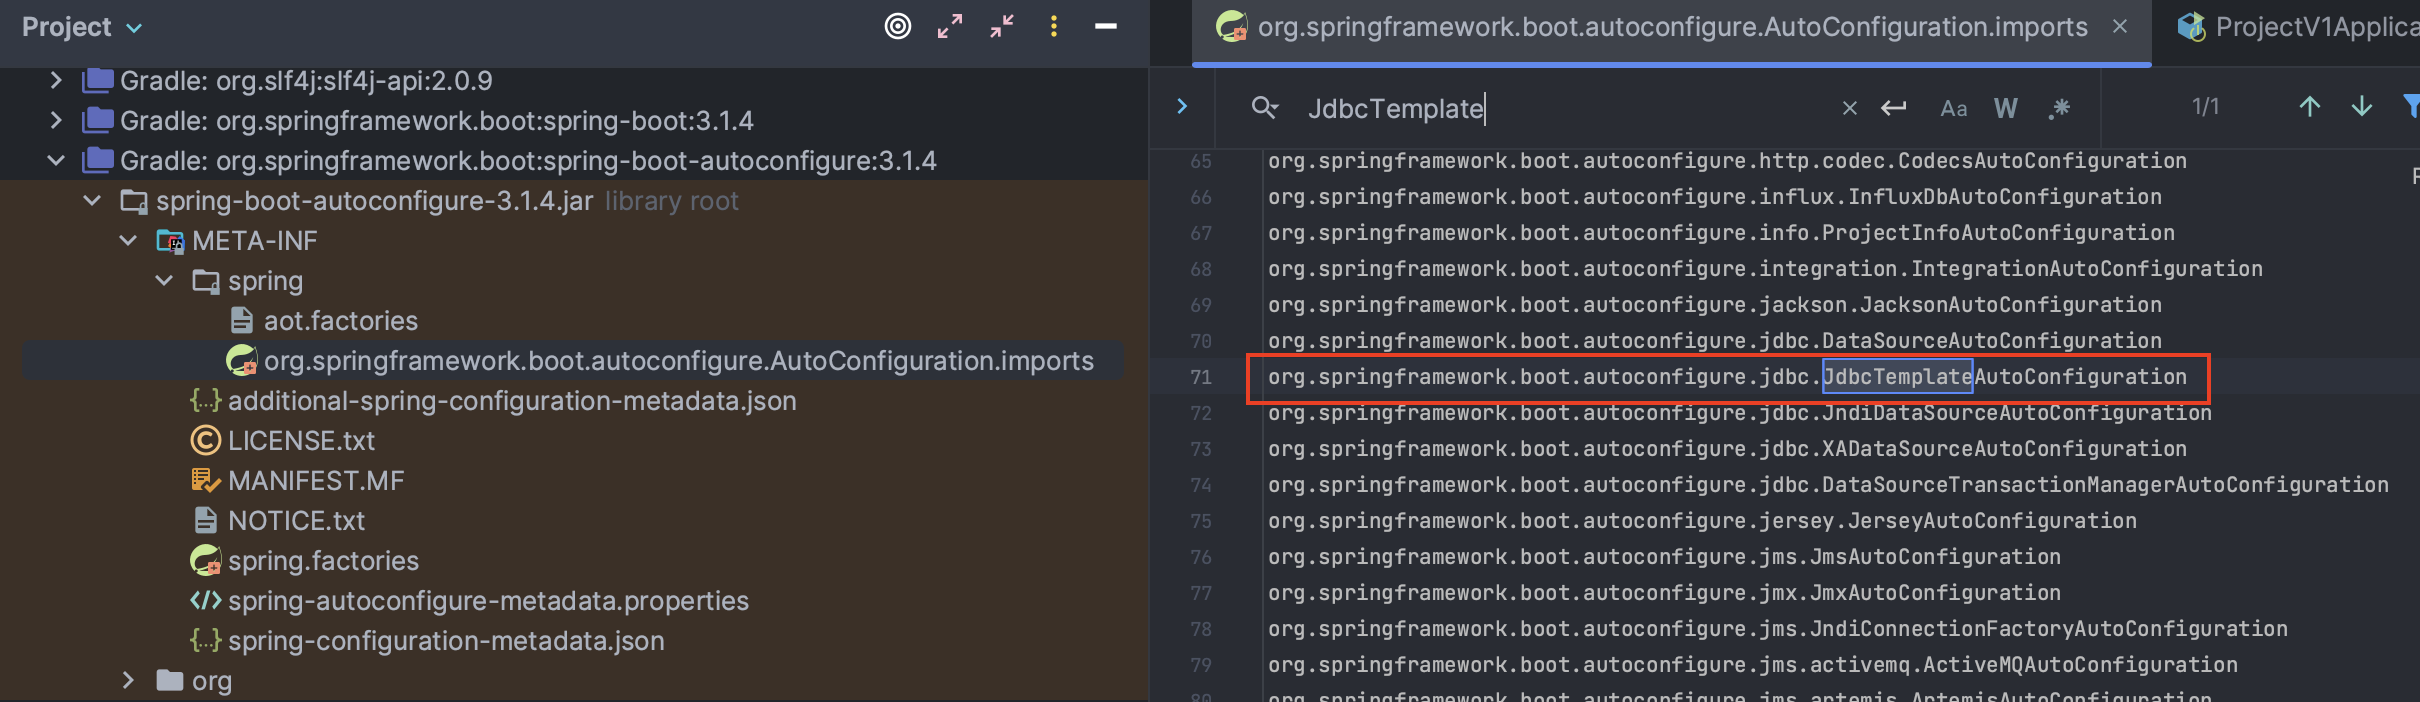Click line 65 CodecsAutoConfiguration entry
This screenshot has height=702, width=2420.
pos(1727,161)
